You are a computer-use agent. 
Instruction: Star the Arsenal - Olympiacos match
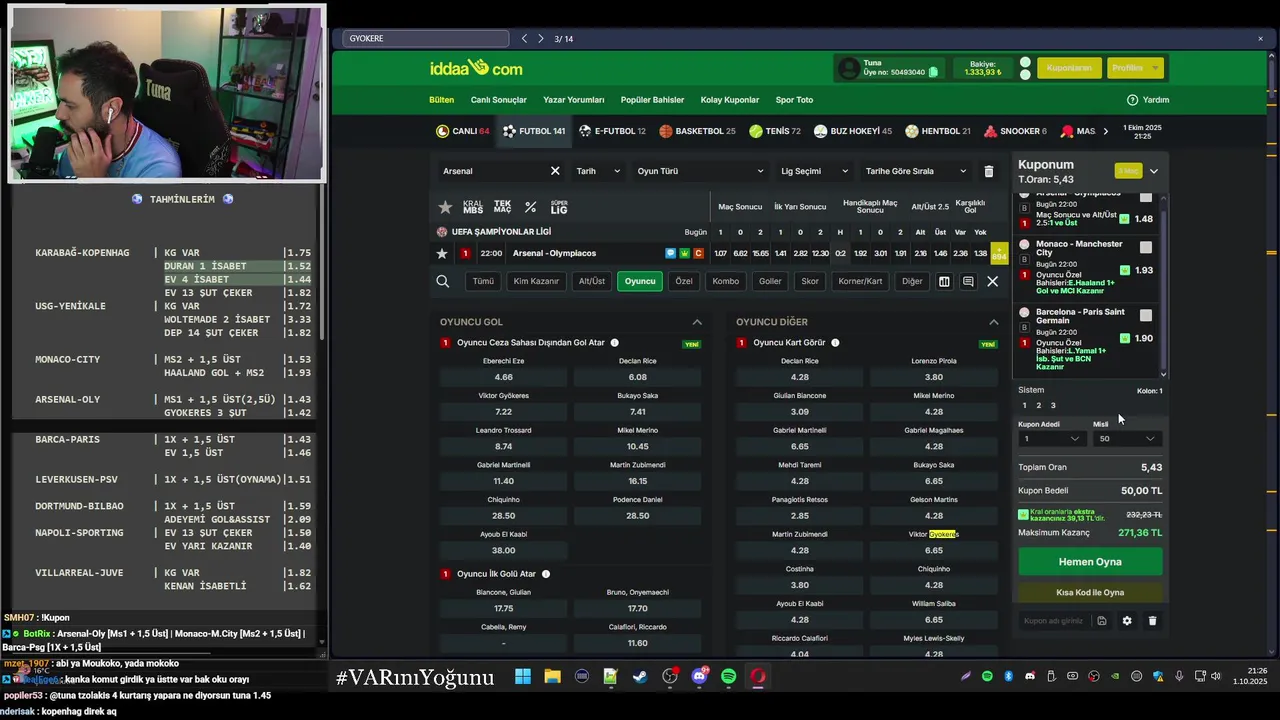coord(442,253)
